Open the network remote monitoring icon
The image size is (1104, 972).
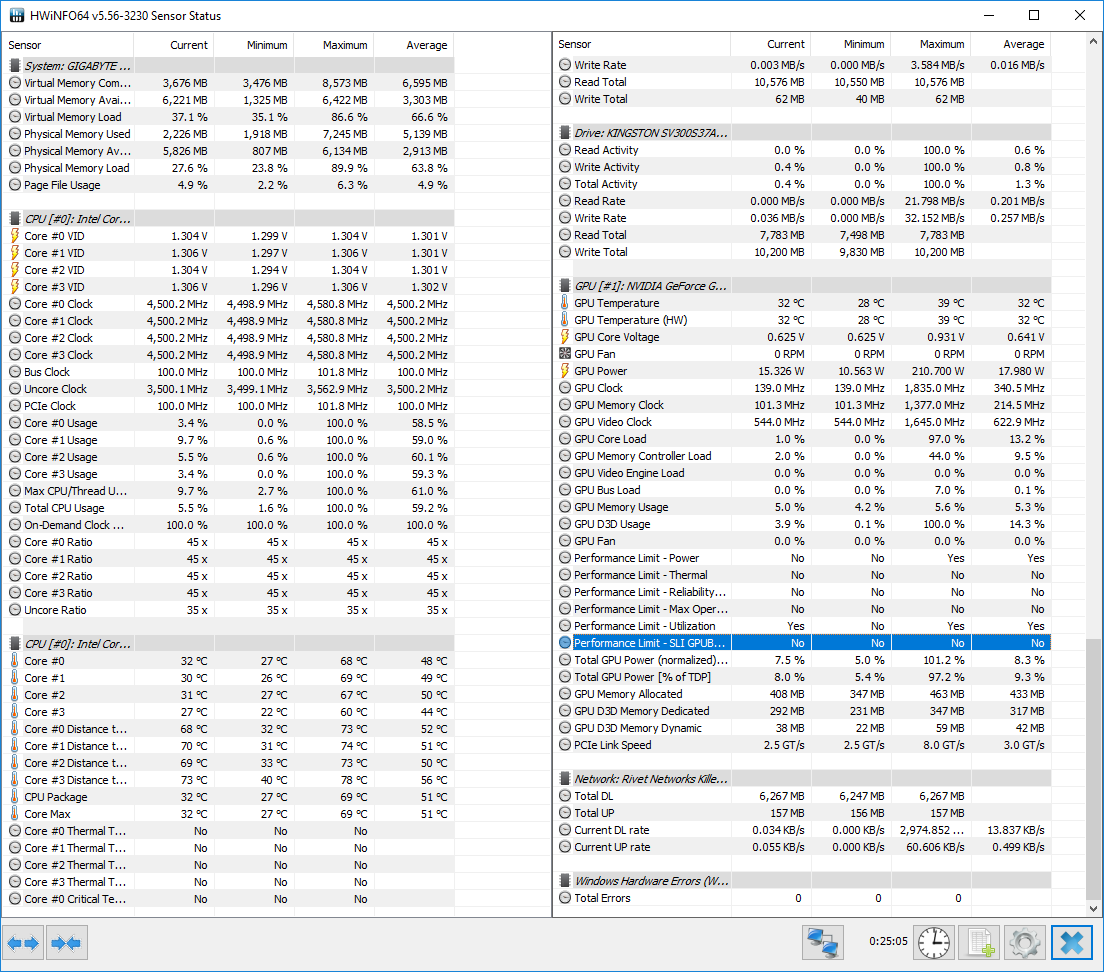pyautogui.click(x=823, y=942)
